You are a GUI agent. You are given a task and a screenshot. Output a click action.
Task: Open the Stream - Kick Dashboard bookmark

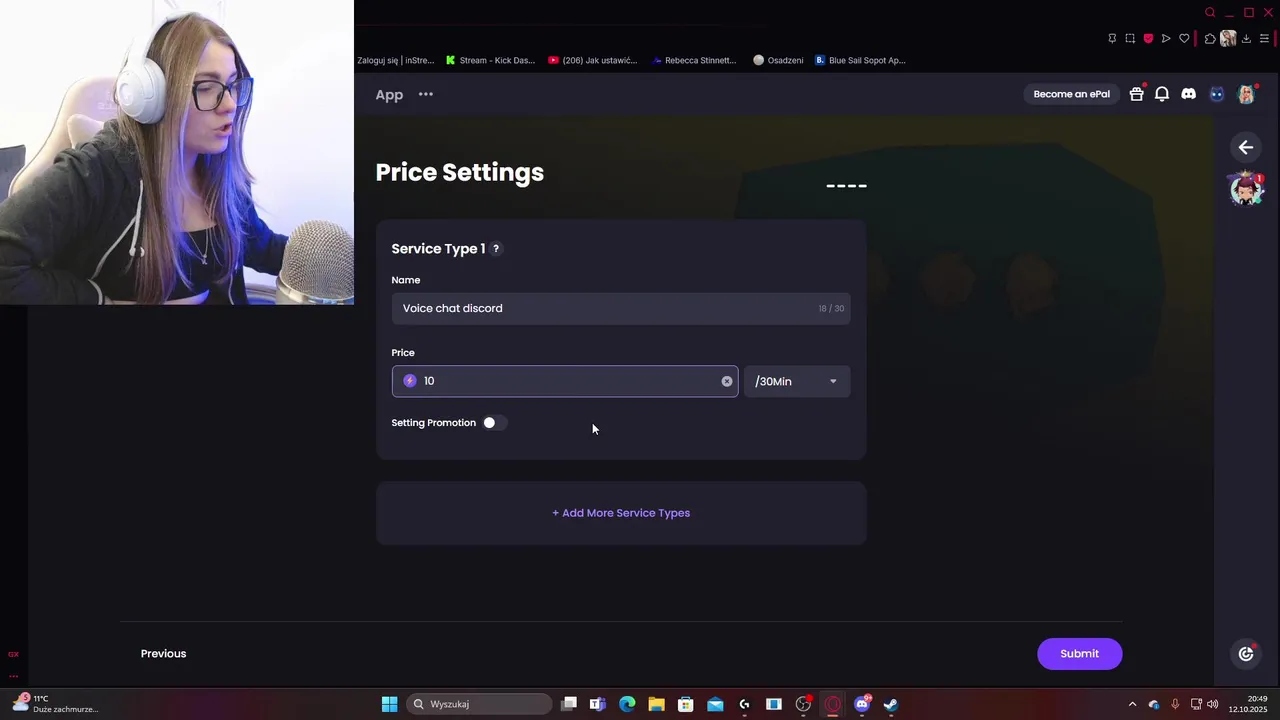(x=490, y=60)
